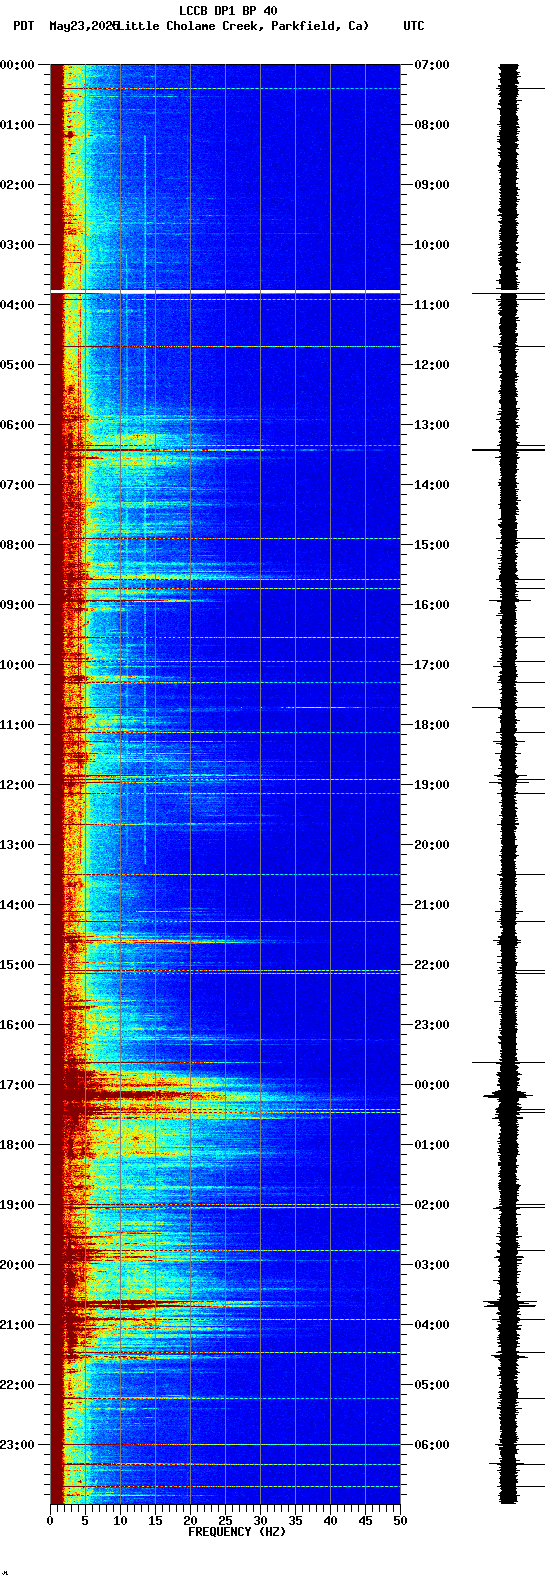Click the '5' frequency axis tick label
The height and width of the screenshot is (1584, 552).
click(85, 1520)
